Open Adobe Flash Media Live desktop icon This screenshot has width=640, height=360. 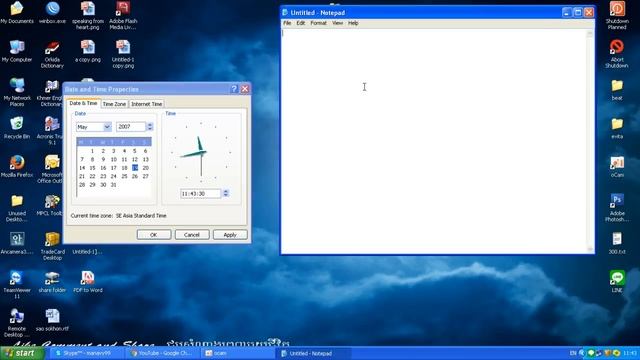click(x=123, y=16)
